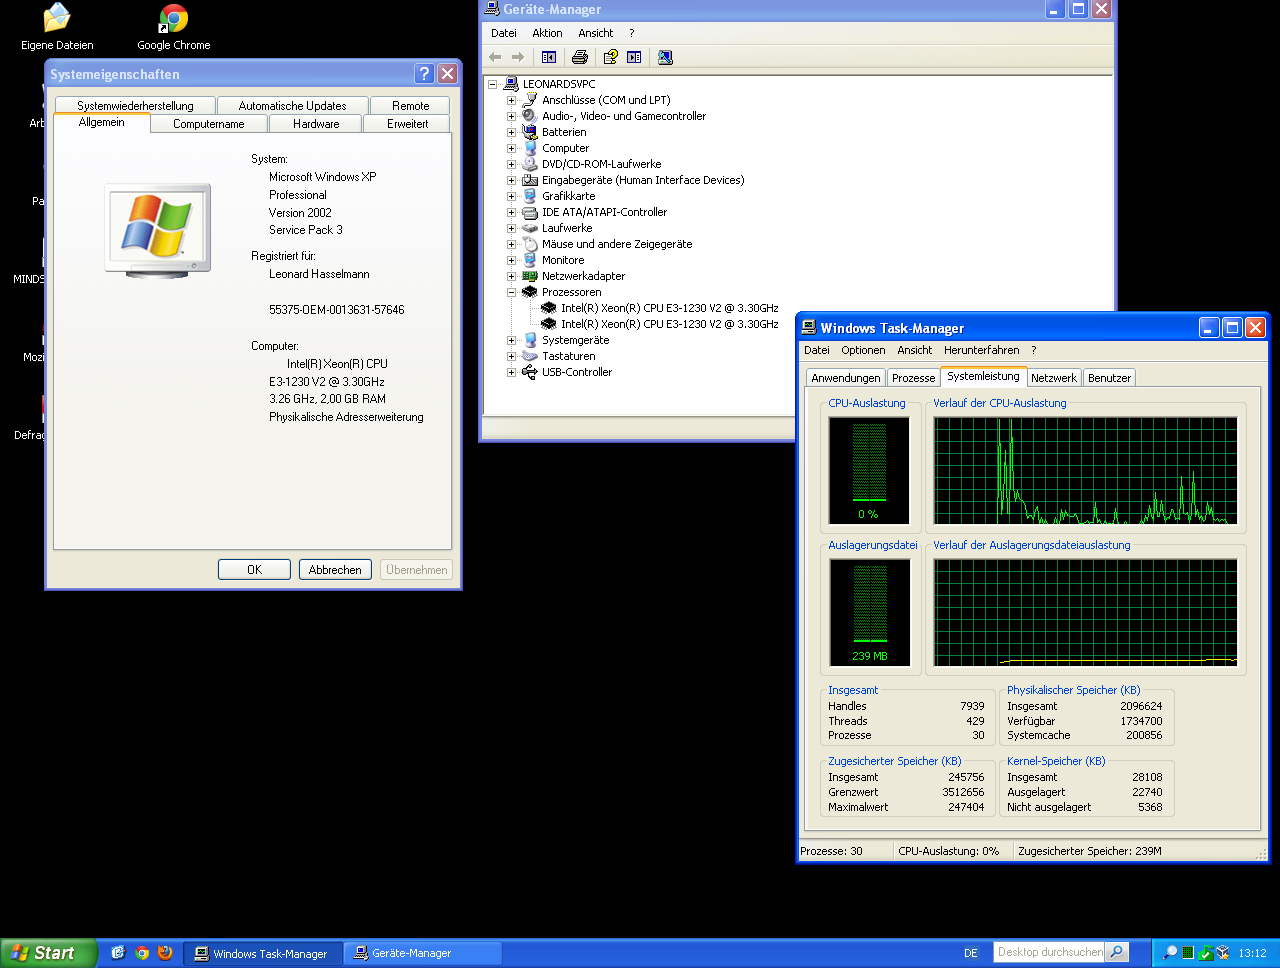Open the Eigene Dateien desktop folder
1280x968 pixels.
pos(57,27)
